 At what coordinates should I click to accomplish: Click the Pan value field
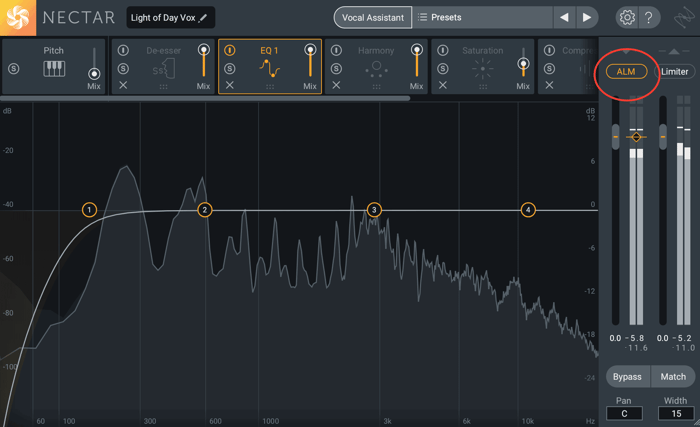coord(624,413)
